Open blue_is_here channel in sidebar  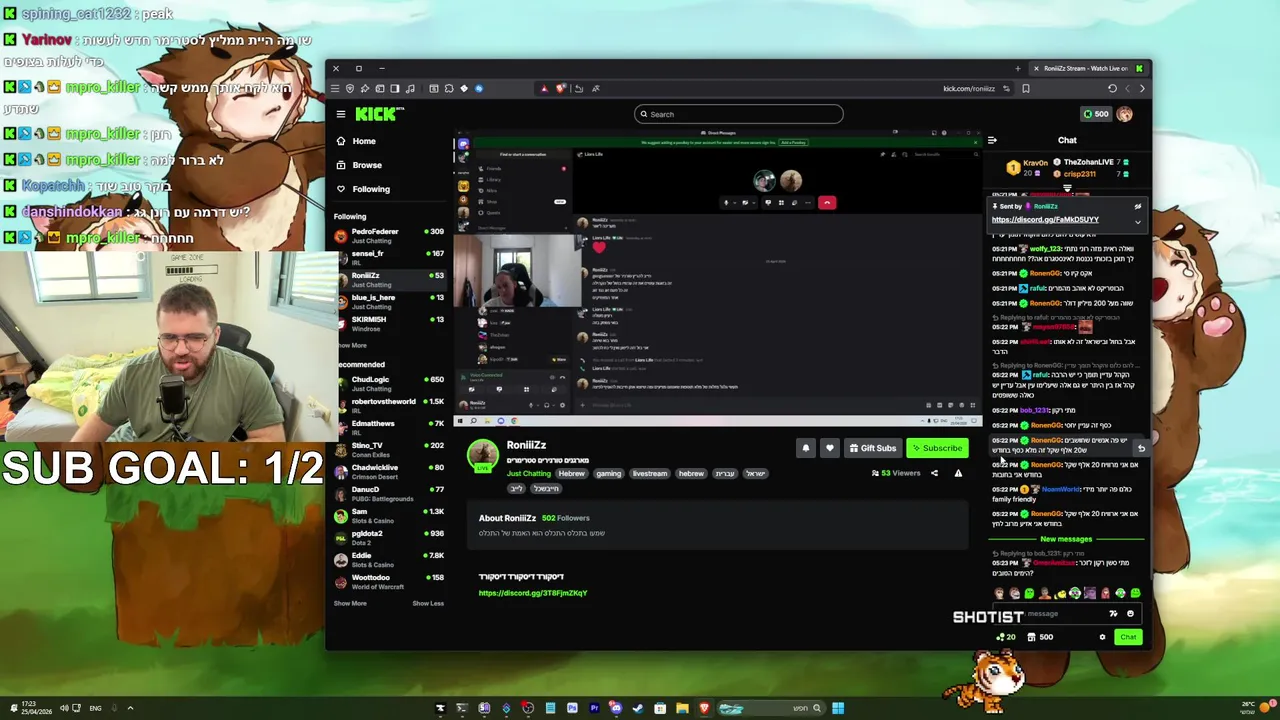[x=390, y=301]
